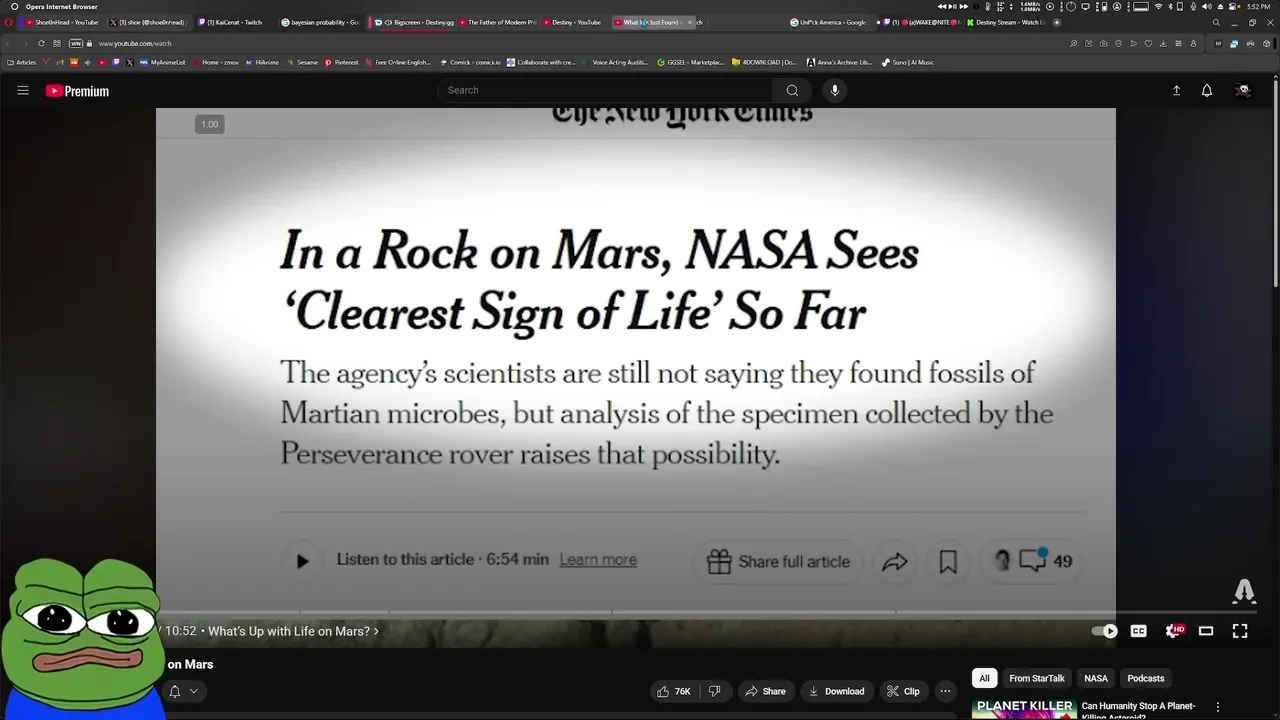The image size is (1280, 720).
Task: Like the video with thumbs up
Action: click(x=674, y=691)
